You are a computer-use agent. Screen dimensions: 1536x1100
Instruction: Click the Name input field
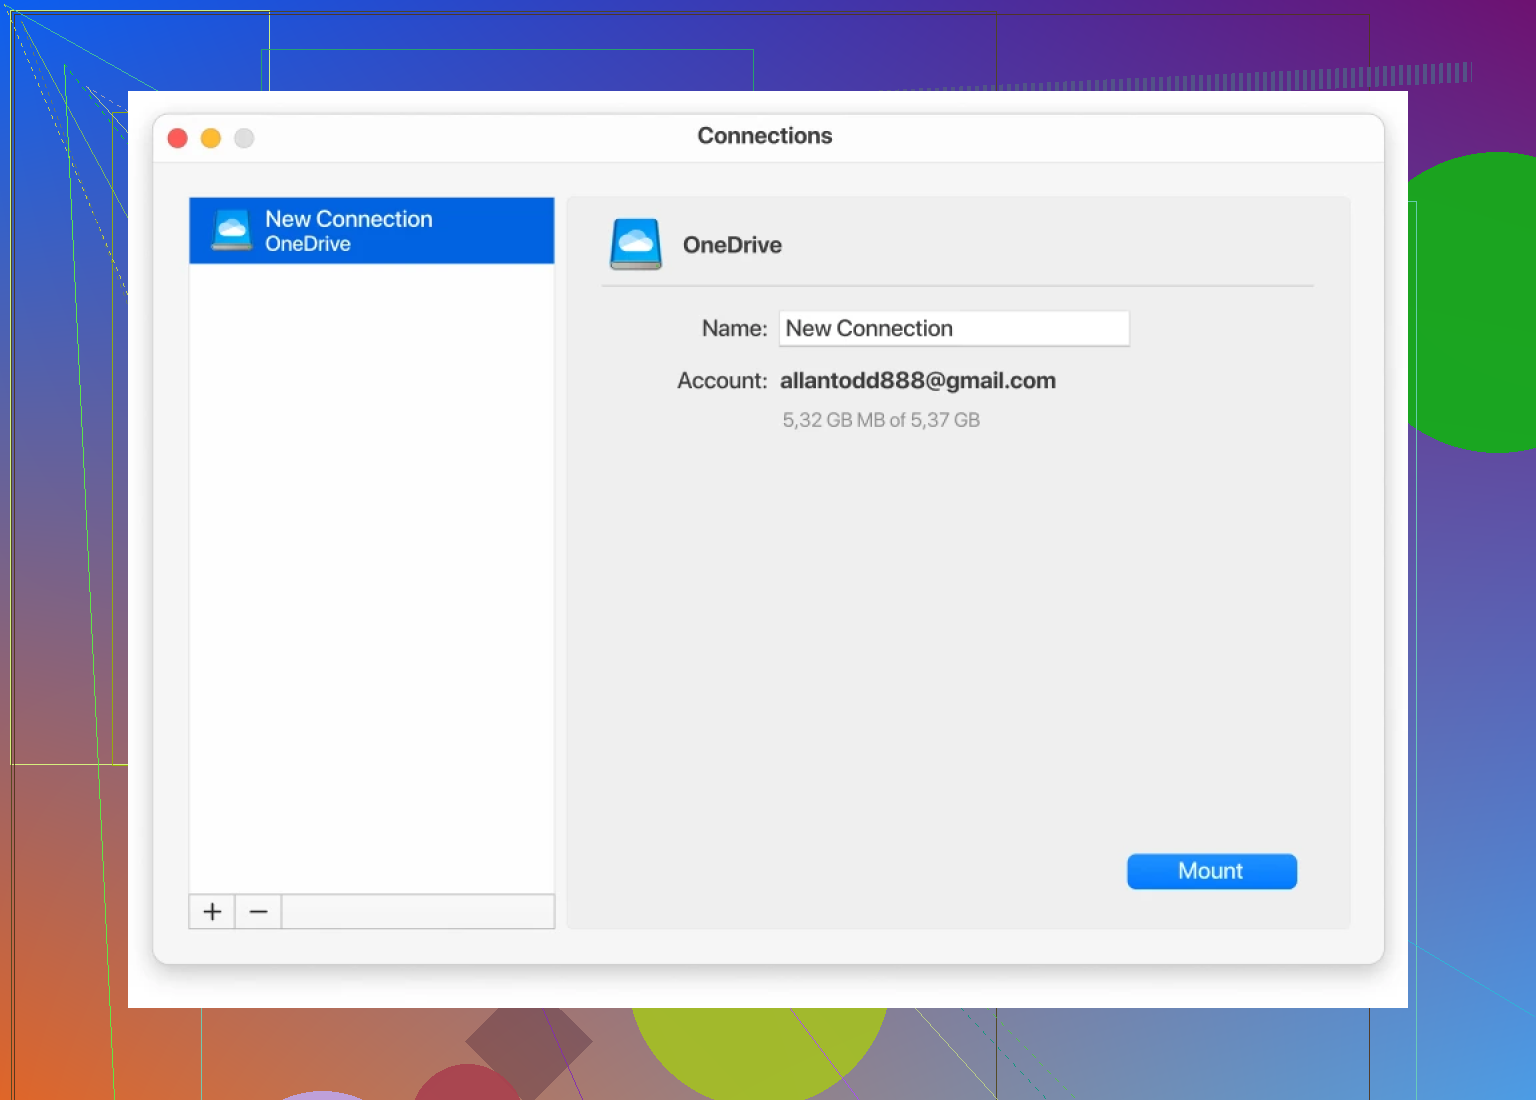pos(954,328)
